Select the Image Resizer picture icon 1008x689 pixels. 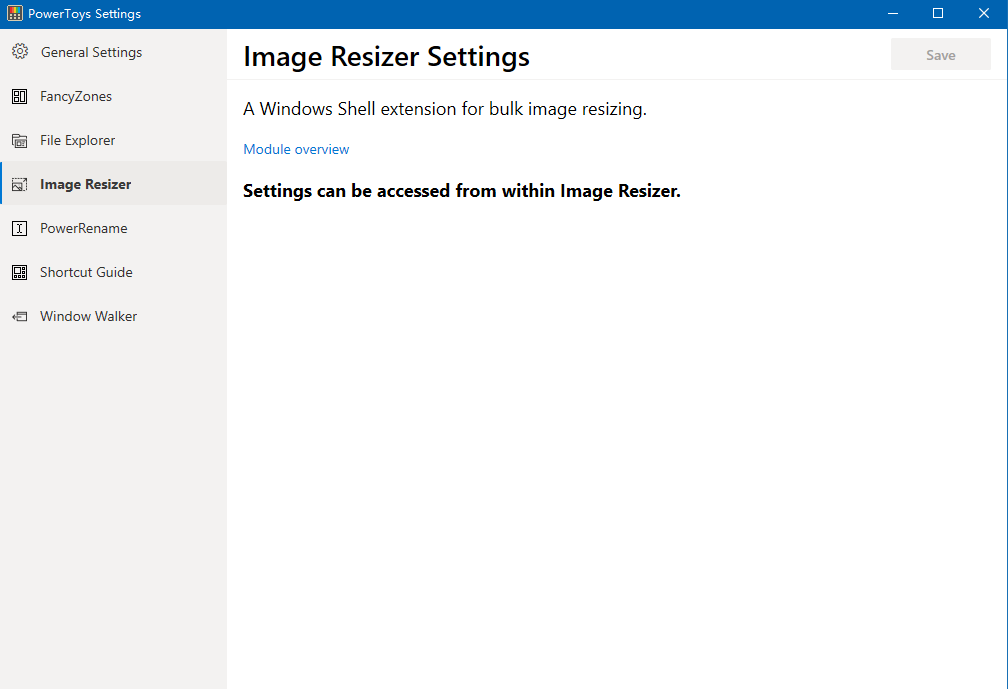[19, 184]
